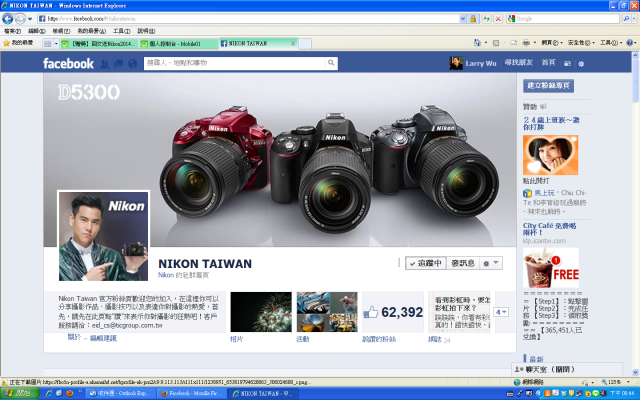Show Quick Tabs grid view

point(48,44)
